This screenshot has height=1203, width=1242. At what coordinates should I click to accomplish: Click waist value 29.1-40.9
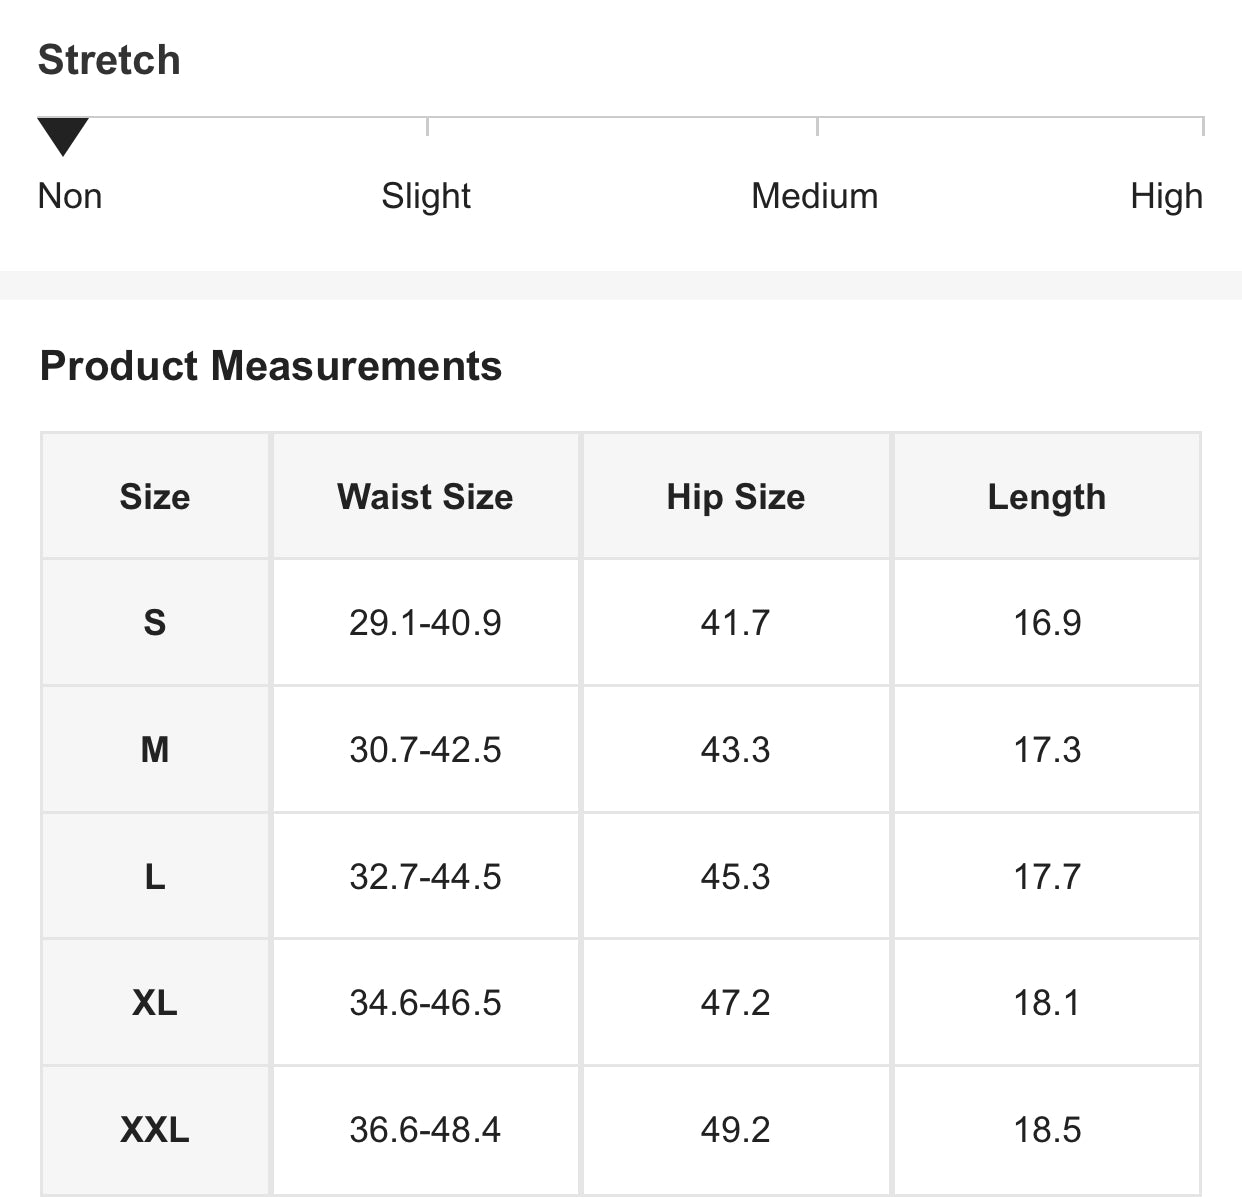click(425, 623)
